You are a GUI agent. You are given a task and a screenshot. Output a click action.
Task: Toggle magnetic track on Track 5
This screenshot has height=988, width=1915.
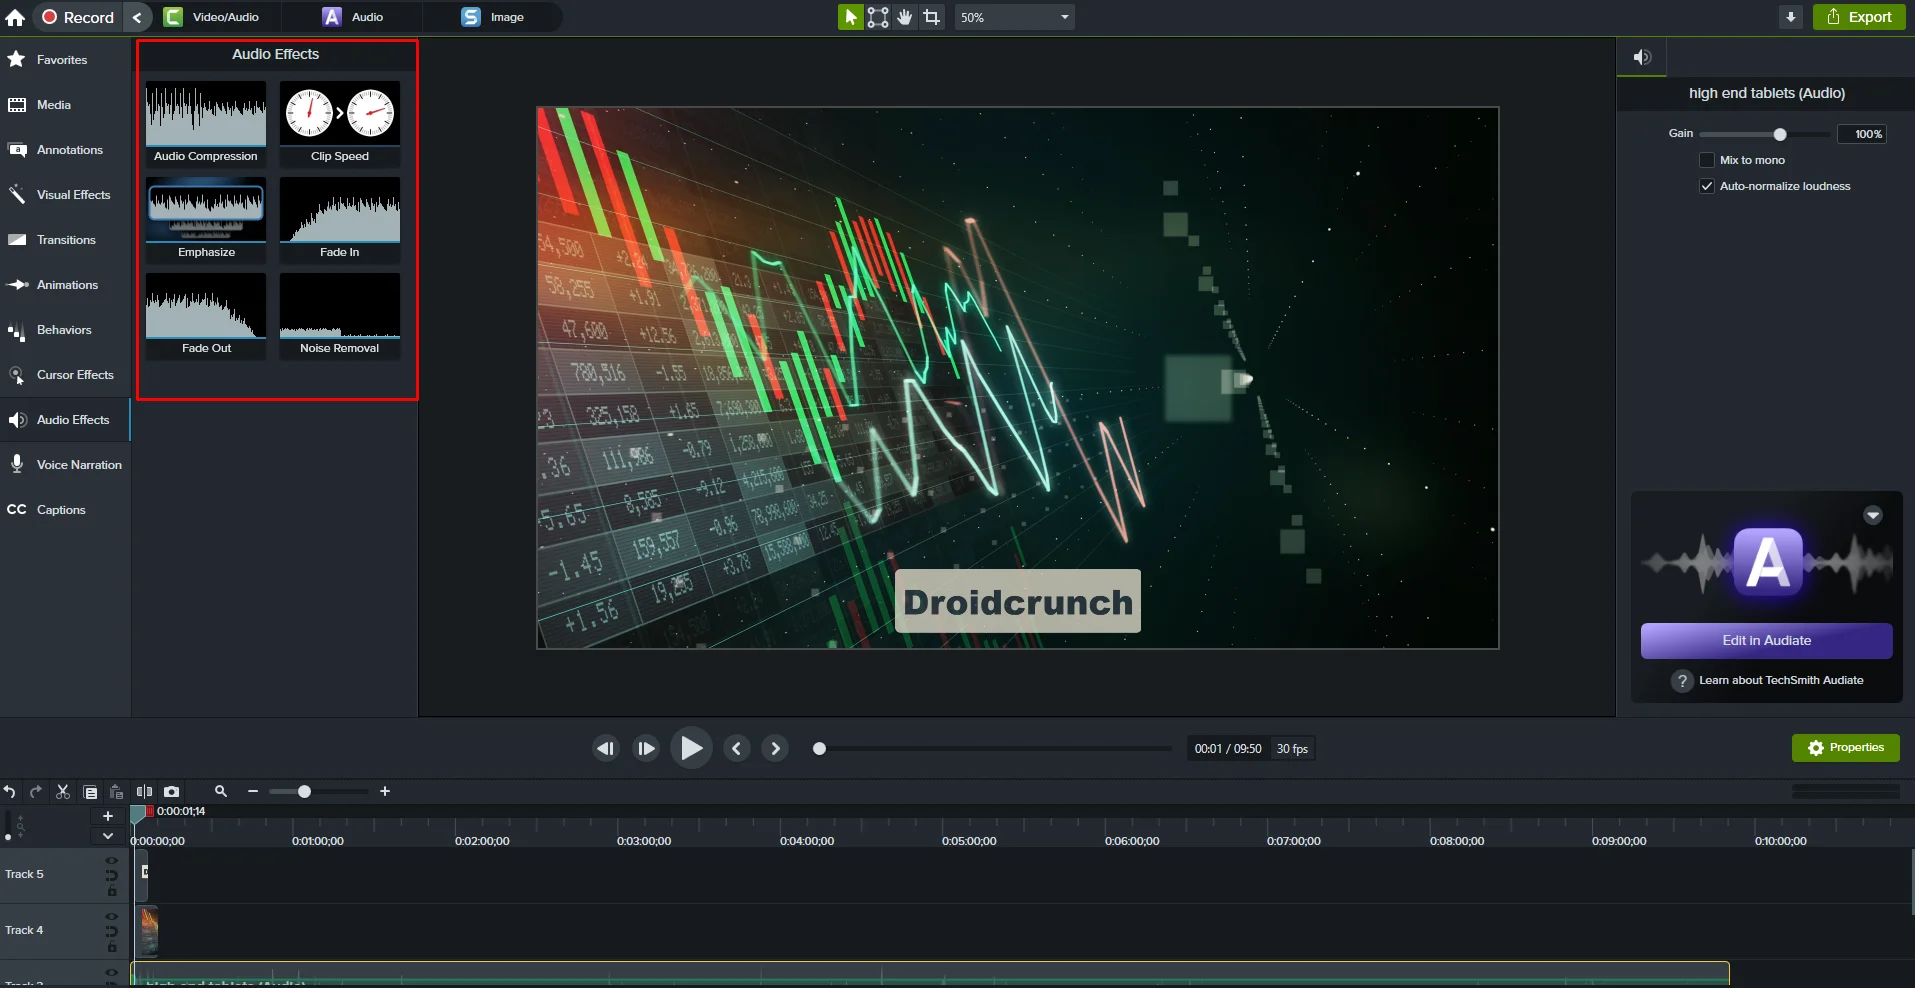(x=111, y=876)
